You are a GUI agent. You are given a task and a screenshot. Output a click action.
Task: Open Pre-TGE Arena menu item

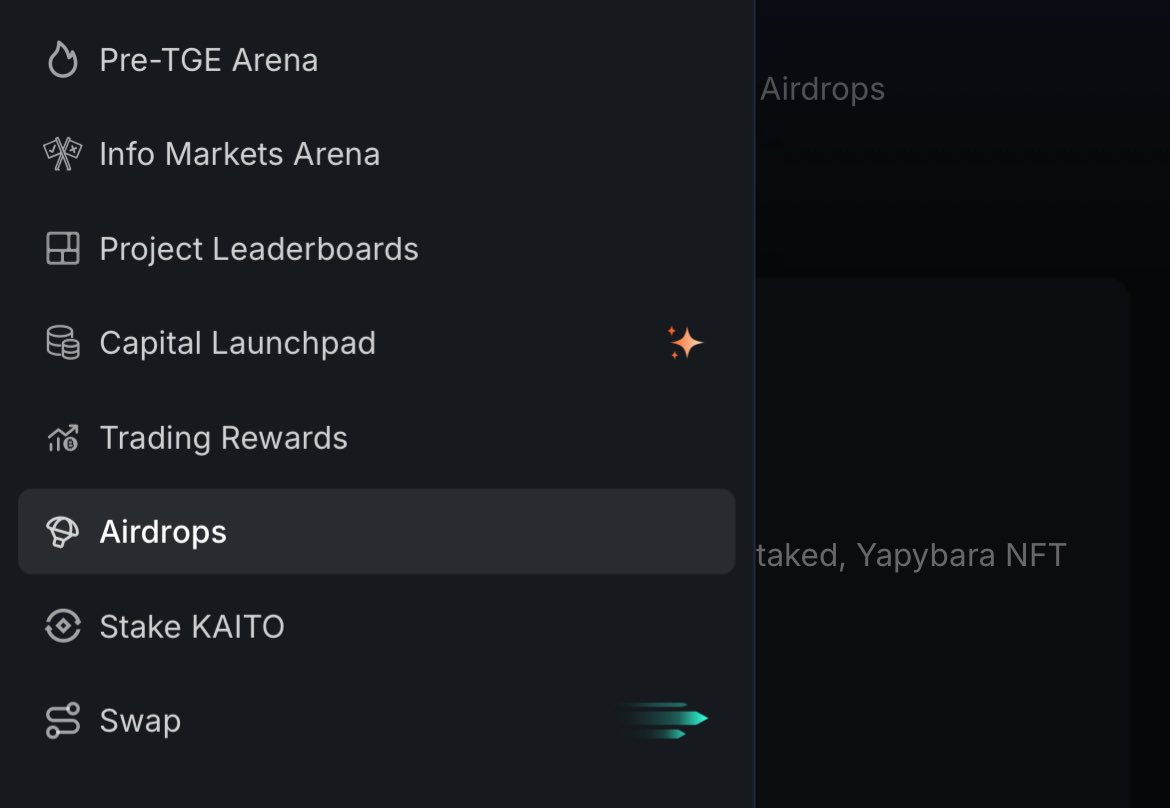click(x=208, y=61)
